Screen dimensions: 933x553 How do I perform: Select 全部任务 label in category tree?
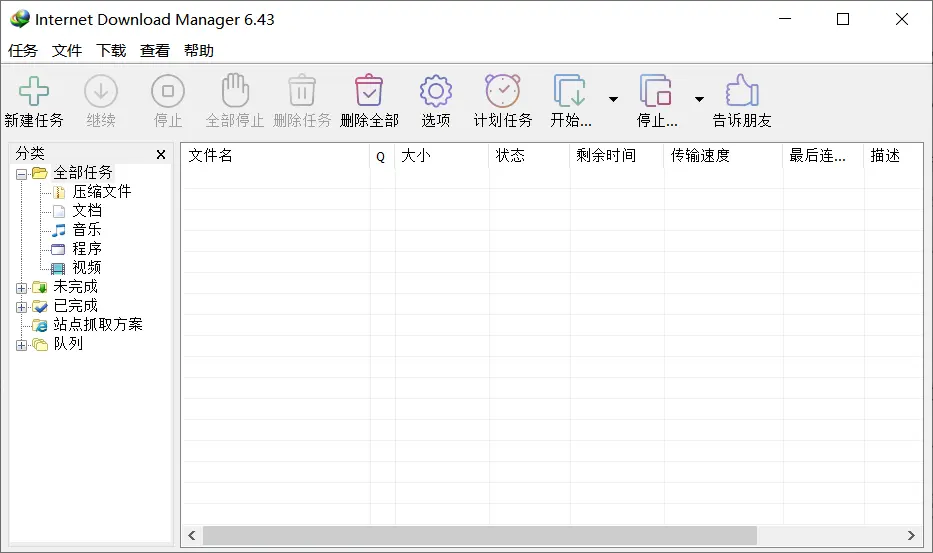pos(83,173)
